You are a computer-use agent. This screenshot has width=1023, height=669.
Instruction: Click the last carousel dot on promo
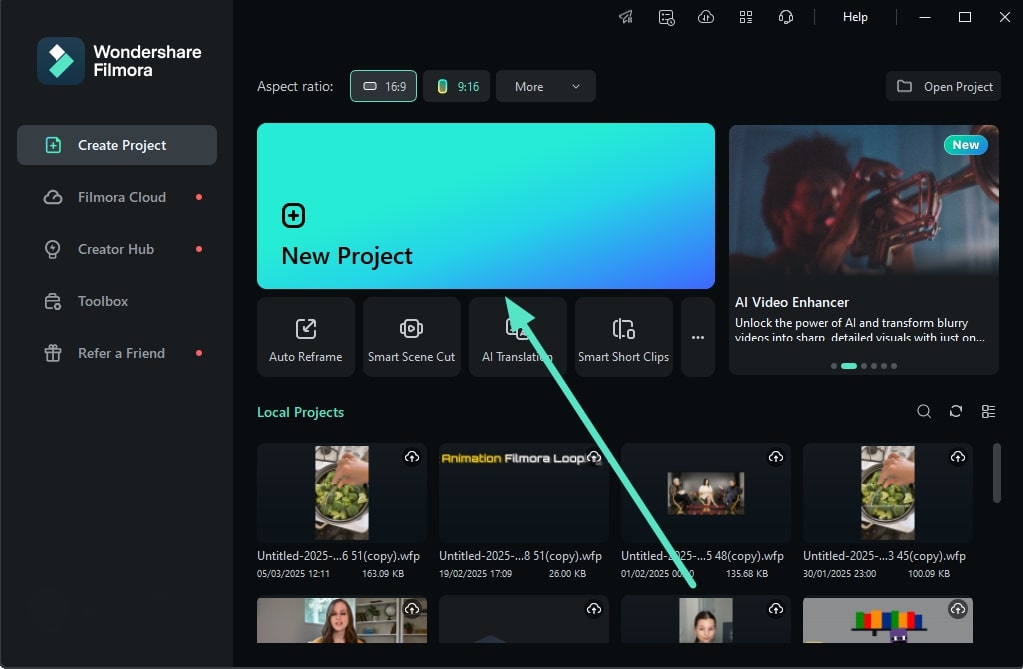tap(894, 366)
